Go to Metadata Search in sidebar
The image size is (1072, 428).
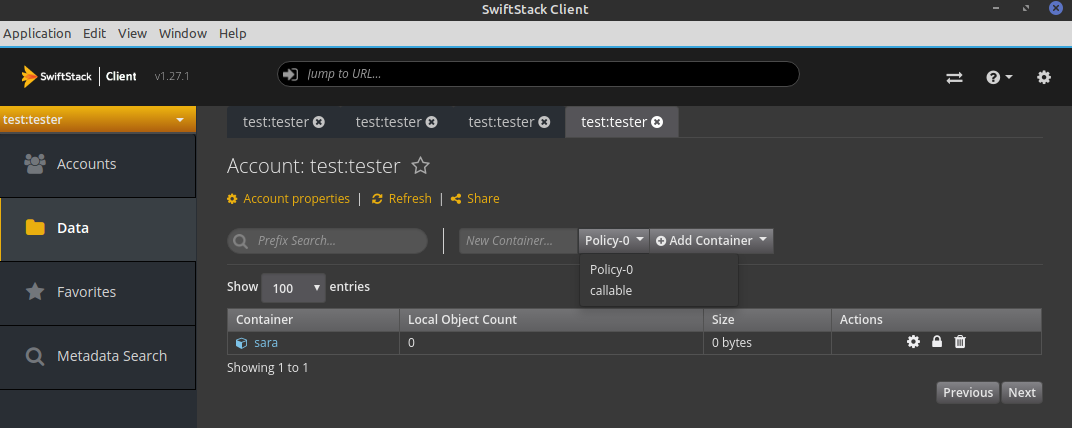tap(111, 356)
